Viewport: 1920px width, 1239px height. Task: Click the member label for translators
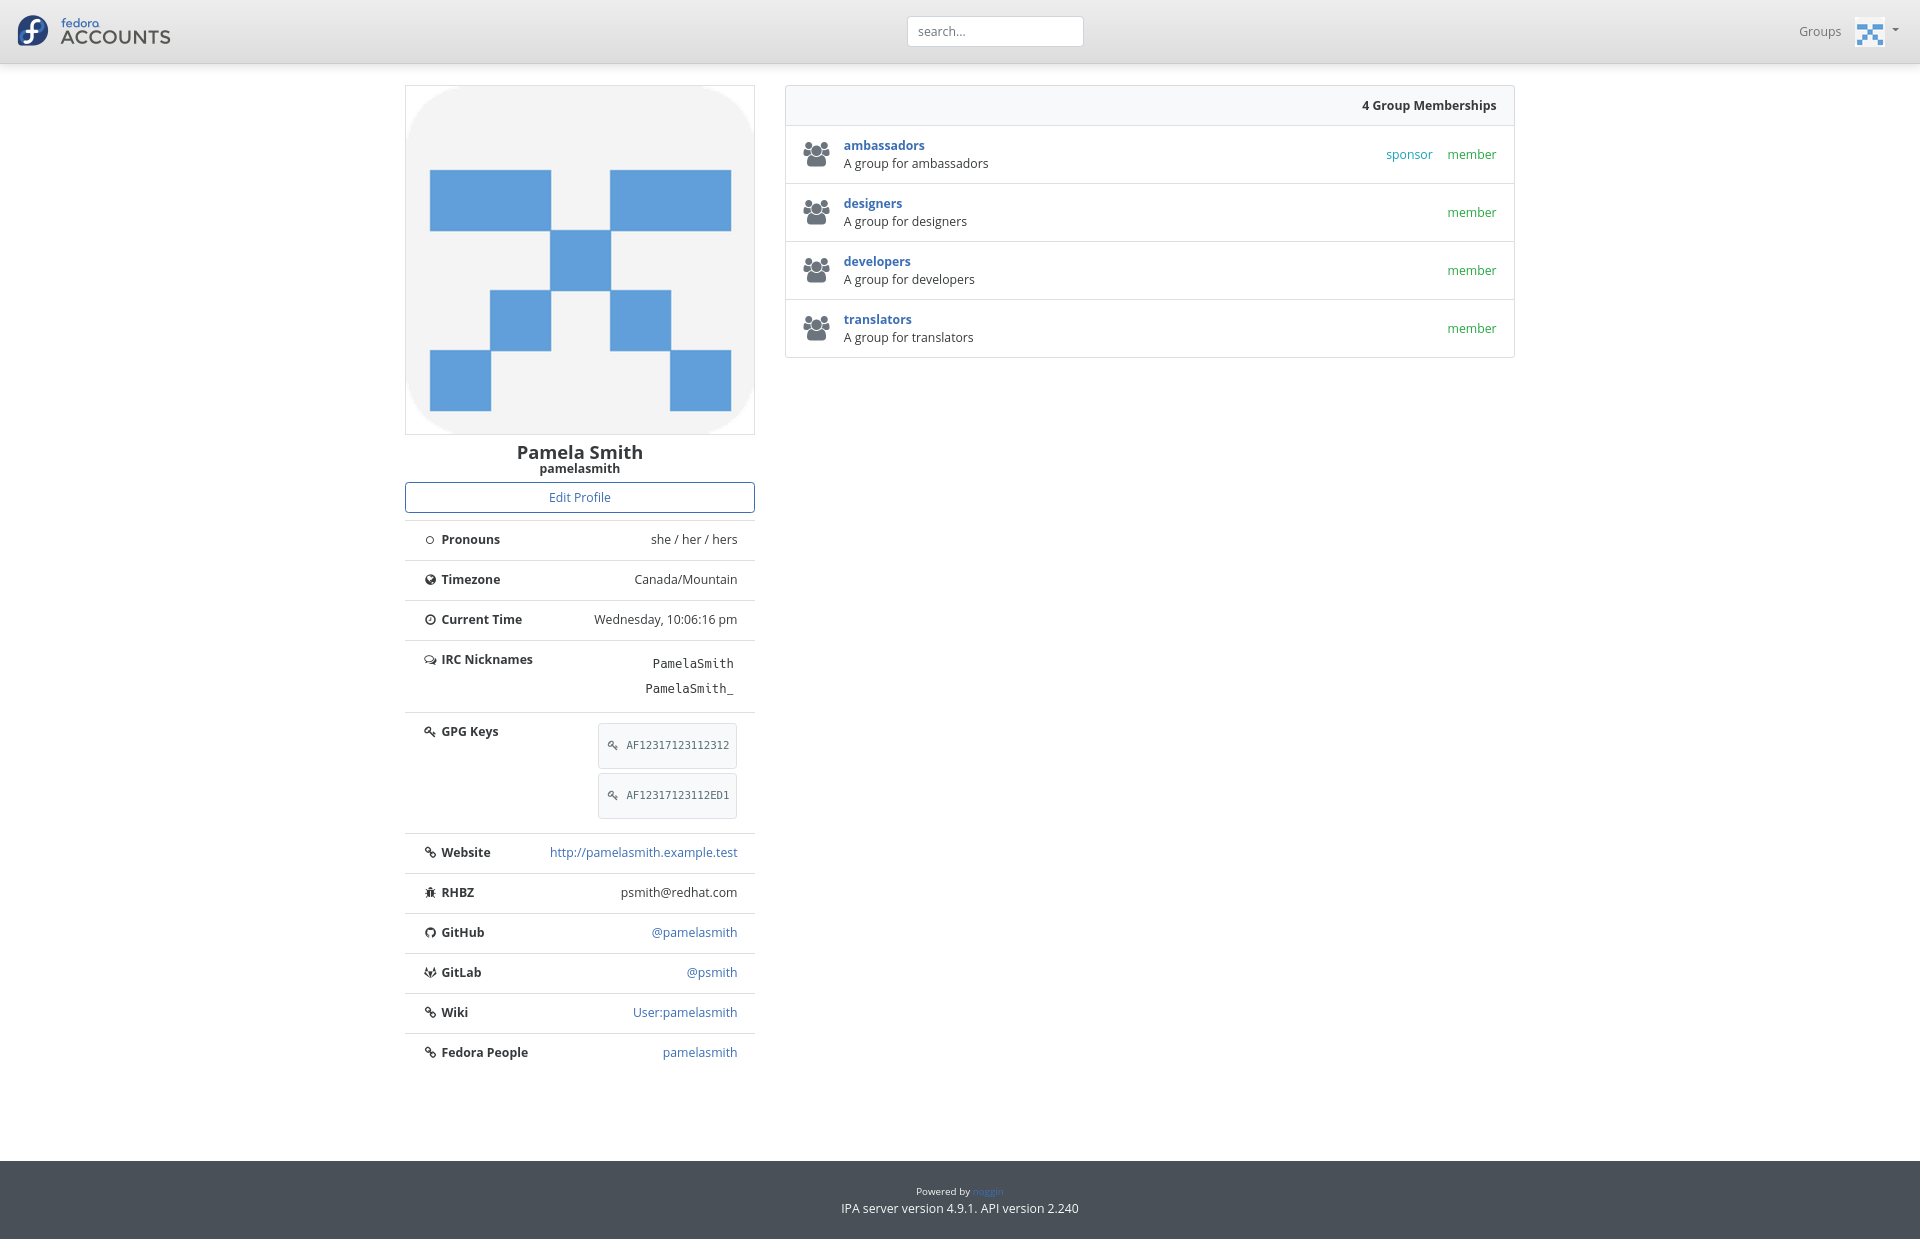coord(1472,329)
